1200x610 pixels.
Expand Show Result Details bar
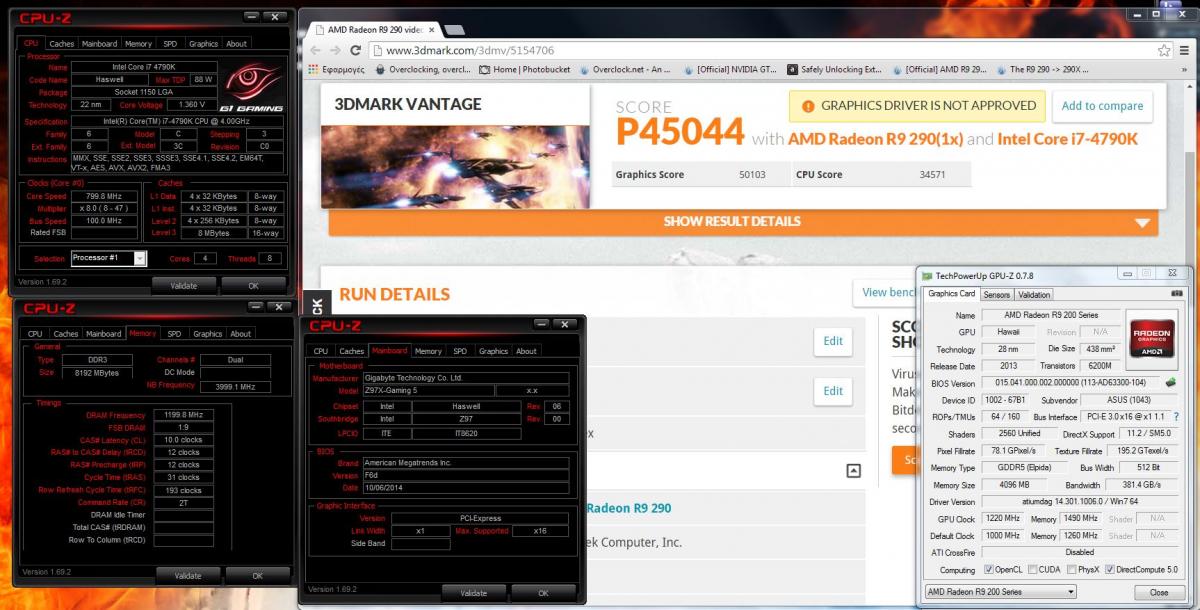pos(743,222)
